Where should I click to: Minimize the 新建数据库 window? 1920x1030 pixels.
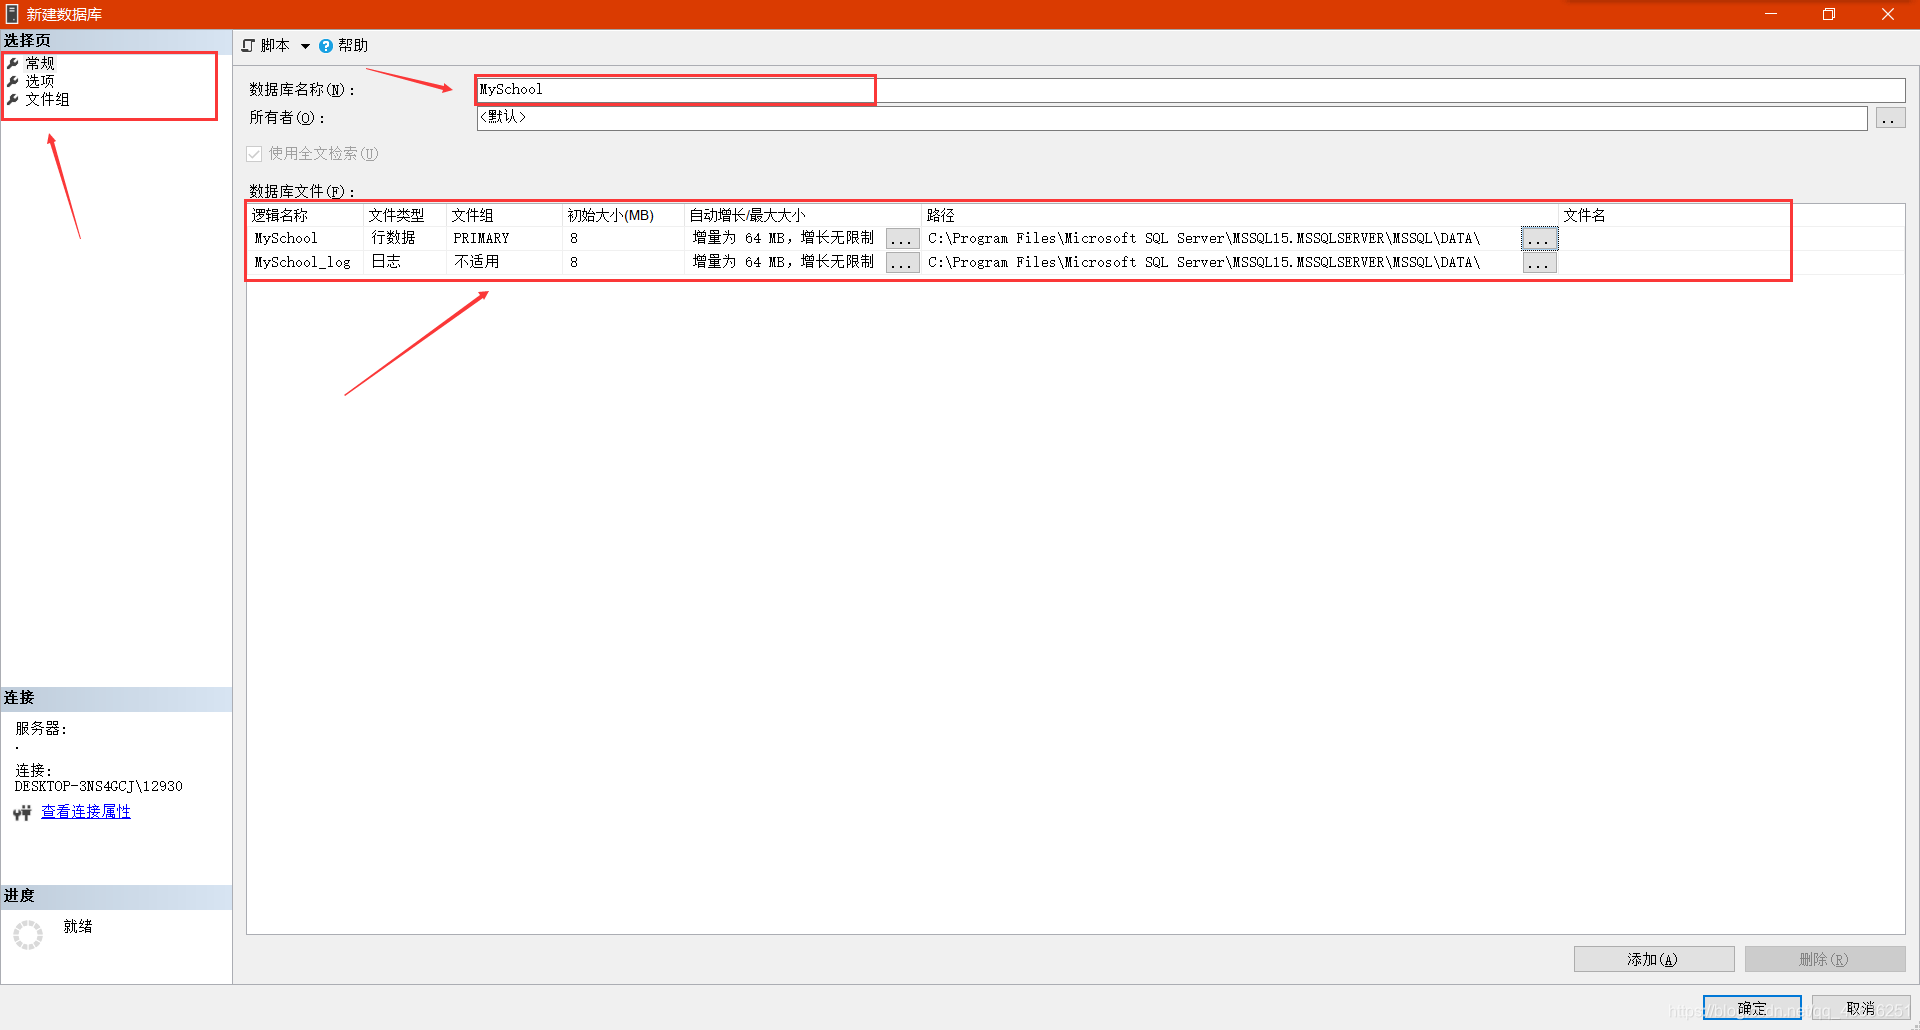(1771, 14)
